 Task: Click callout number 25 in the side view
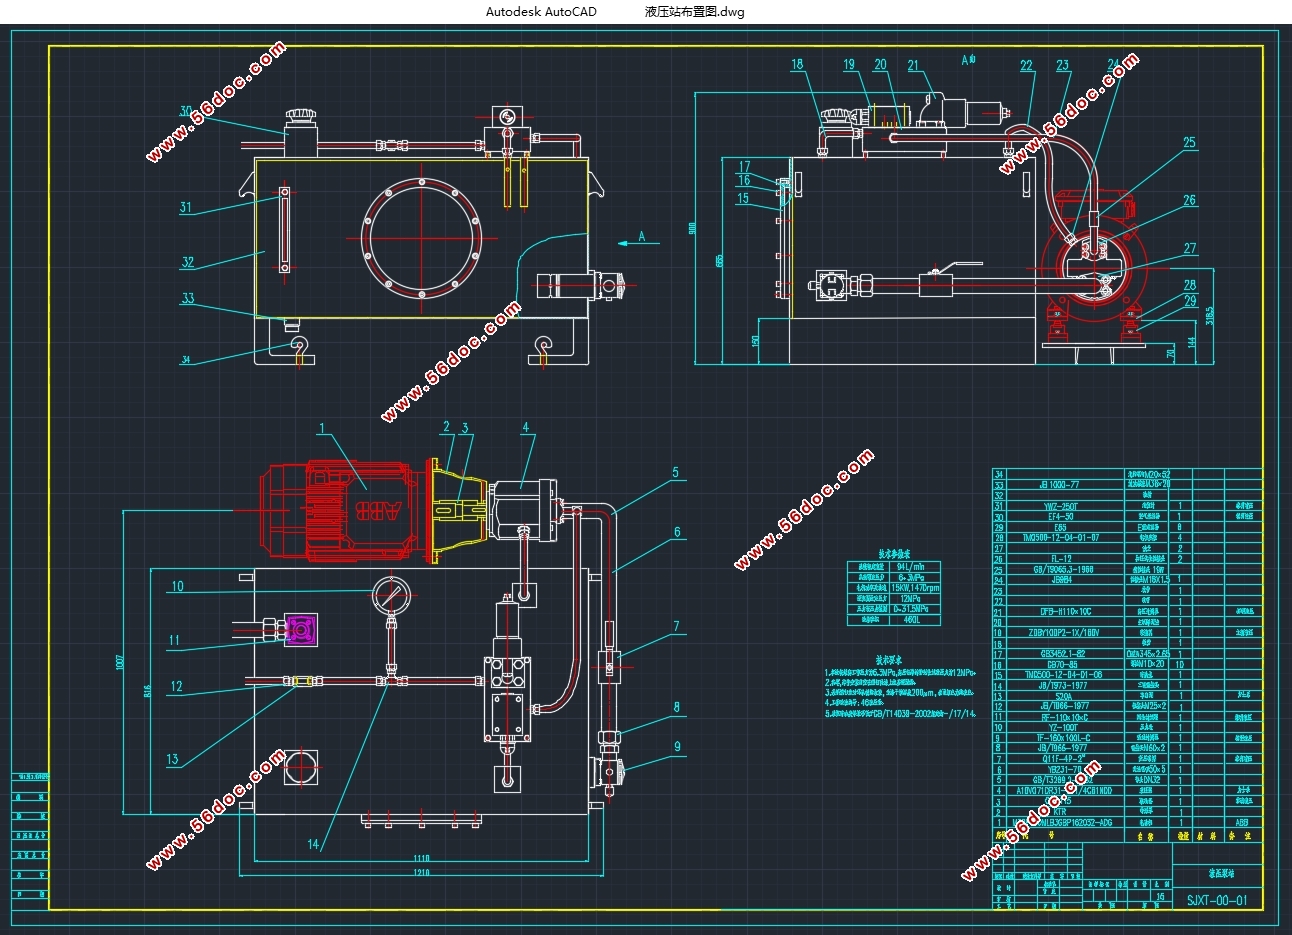coord(1189,143)
